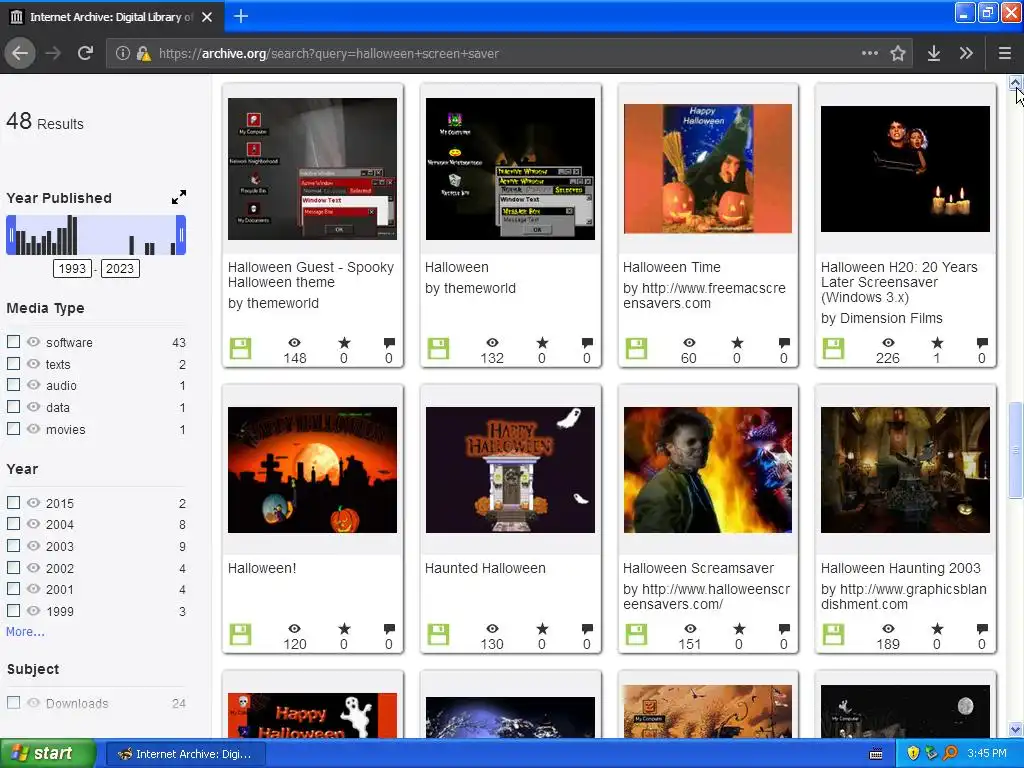Image resolution: width=1024 pixels, height=768 pixels.
Task: Click the reviews icon on Halloween Haunting 2003 card
Action: [982, 628]
